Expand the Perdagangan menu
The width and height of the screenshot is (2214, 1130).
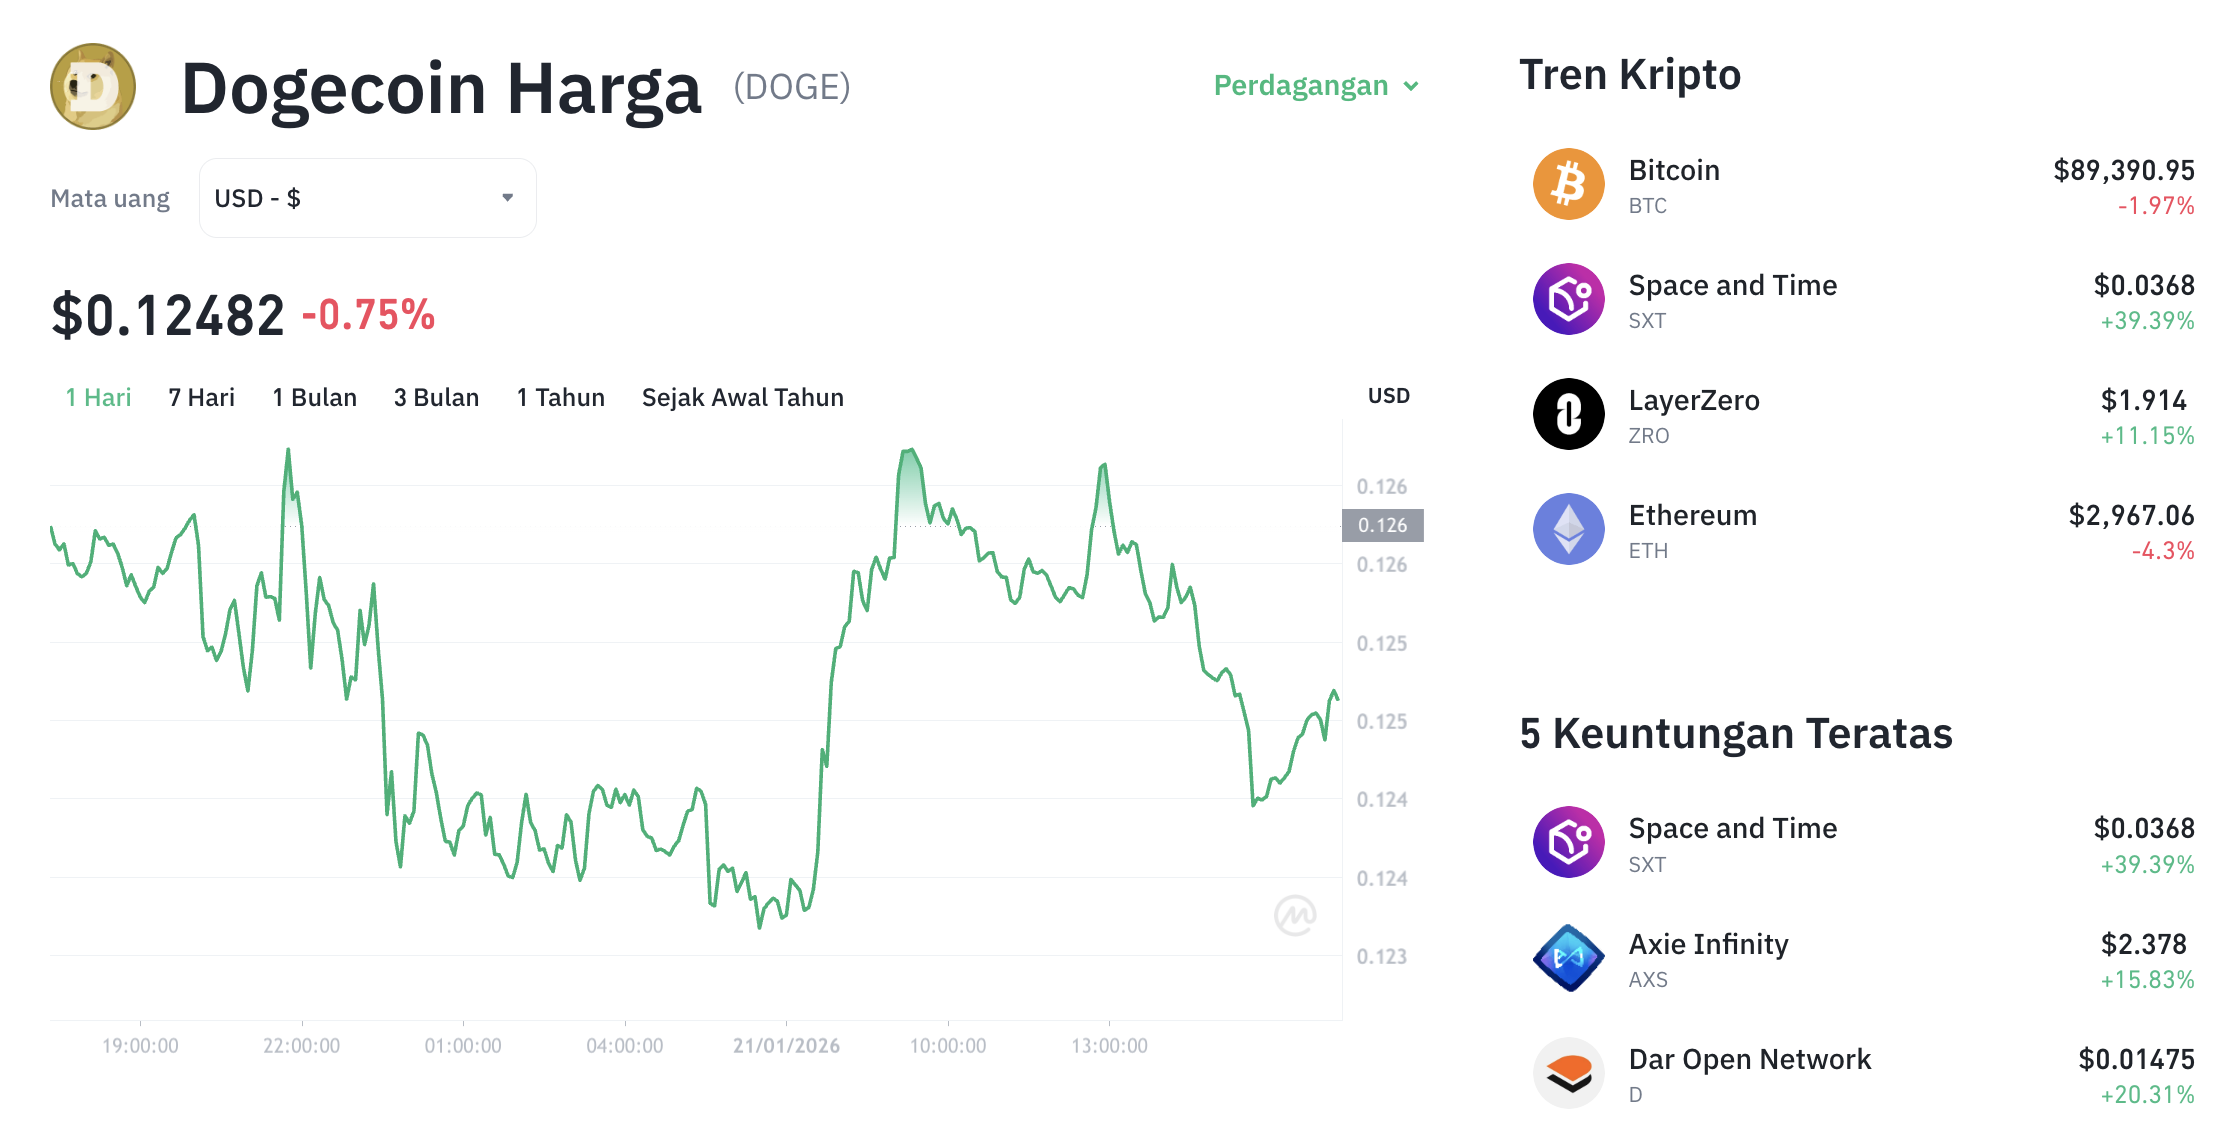[x=1315, y=86]
